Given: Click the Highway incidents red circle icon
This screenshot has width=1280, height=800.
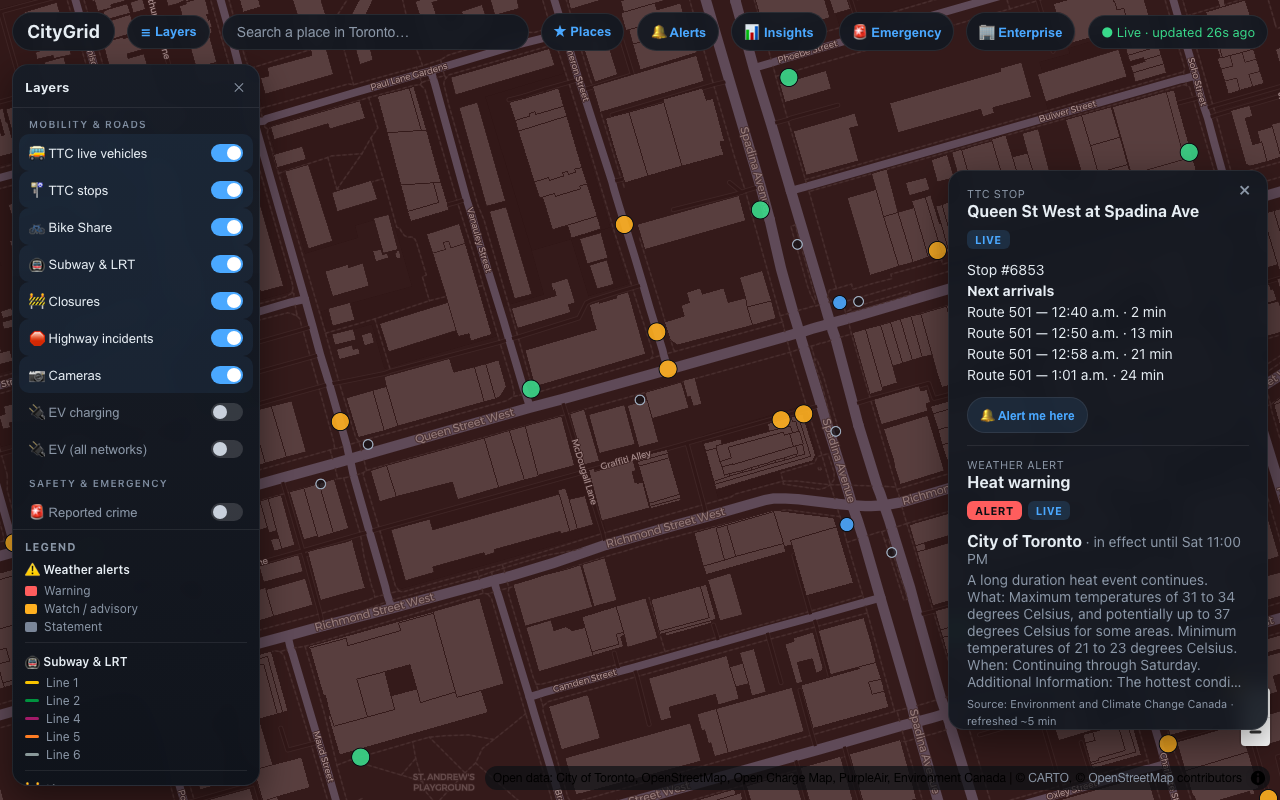Looking at the screenshot, I should coord(37,338).
